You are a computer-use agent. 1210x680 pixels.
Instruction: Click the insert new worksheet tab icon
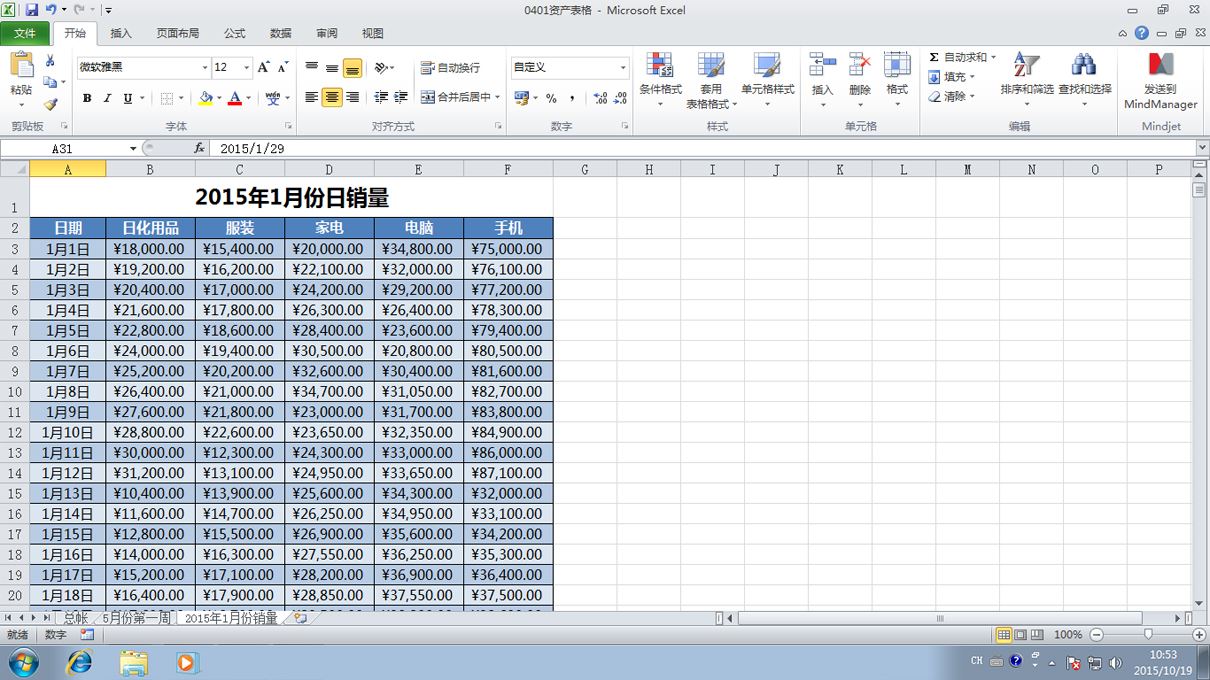tap(300, 619)
